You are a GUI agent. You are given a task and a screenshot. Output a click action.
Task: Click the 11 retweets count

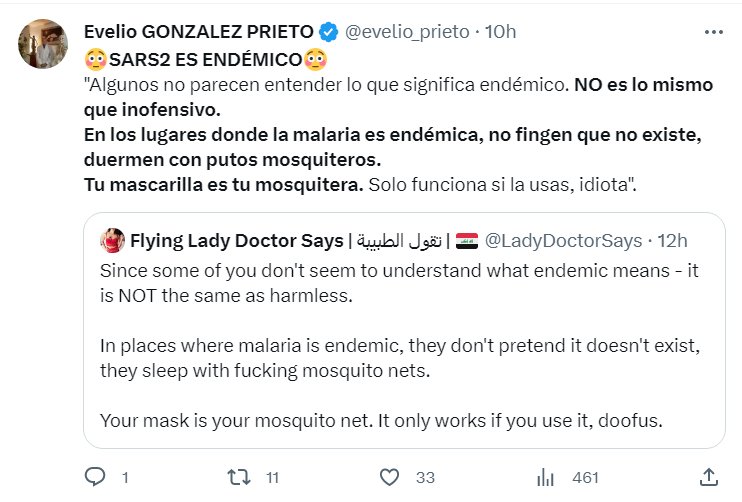[x=270, y=478]
